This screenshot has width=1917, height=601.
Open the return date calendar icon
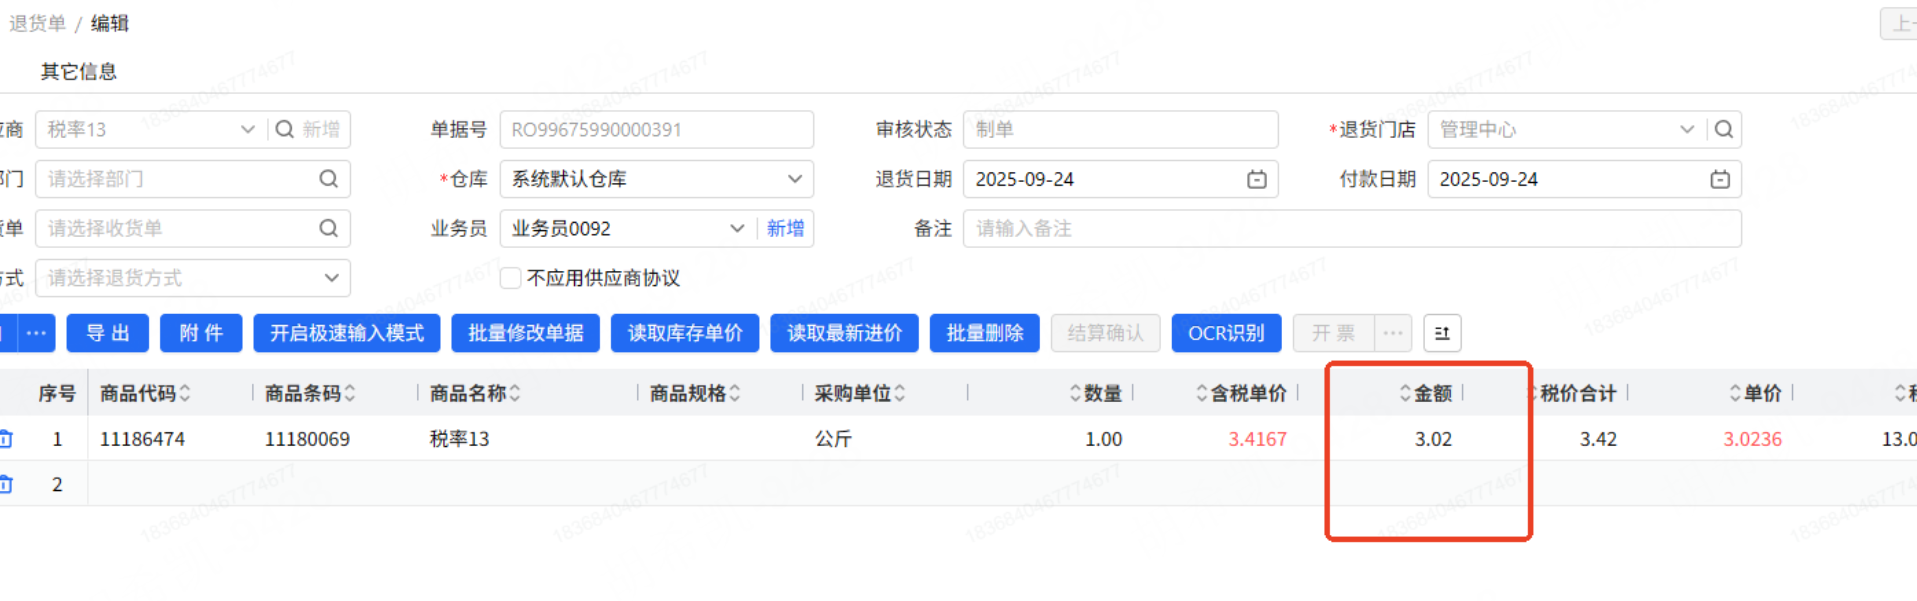click(x=1257, y=179)
